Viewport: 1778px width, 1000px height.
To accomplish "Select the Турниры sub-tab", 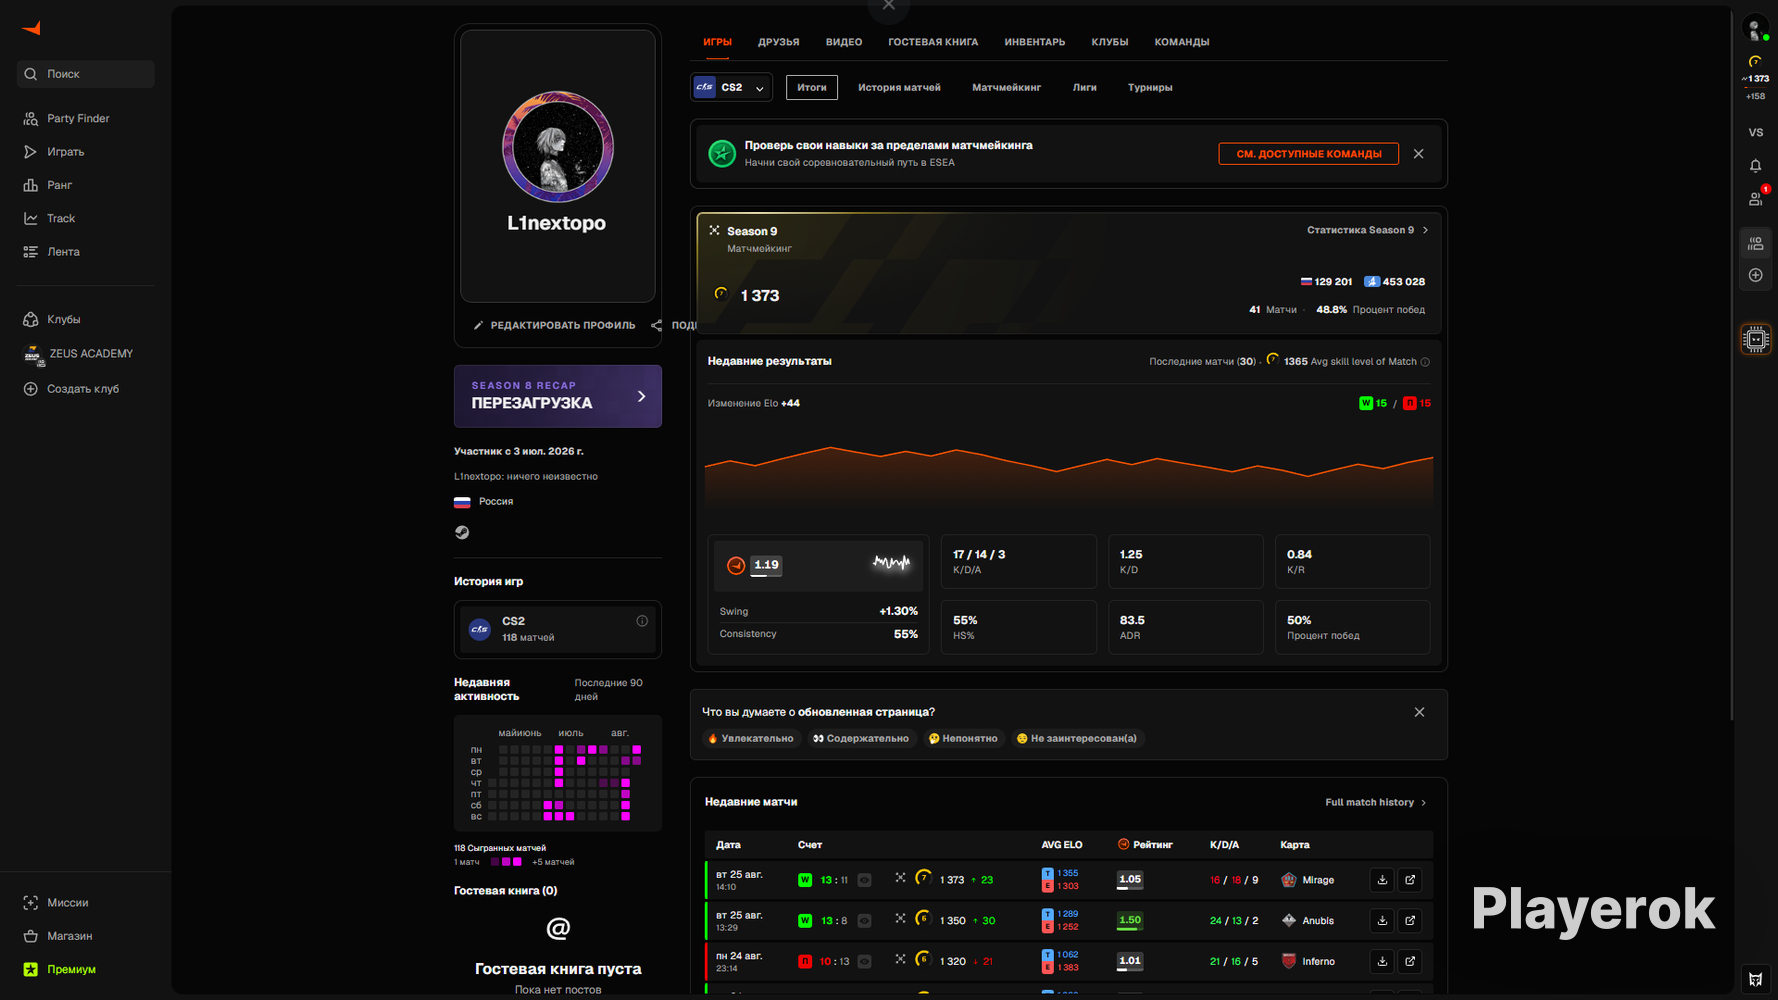I will (x=1150, y=88).
